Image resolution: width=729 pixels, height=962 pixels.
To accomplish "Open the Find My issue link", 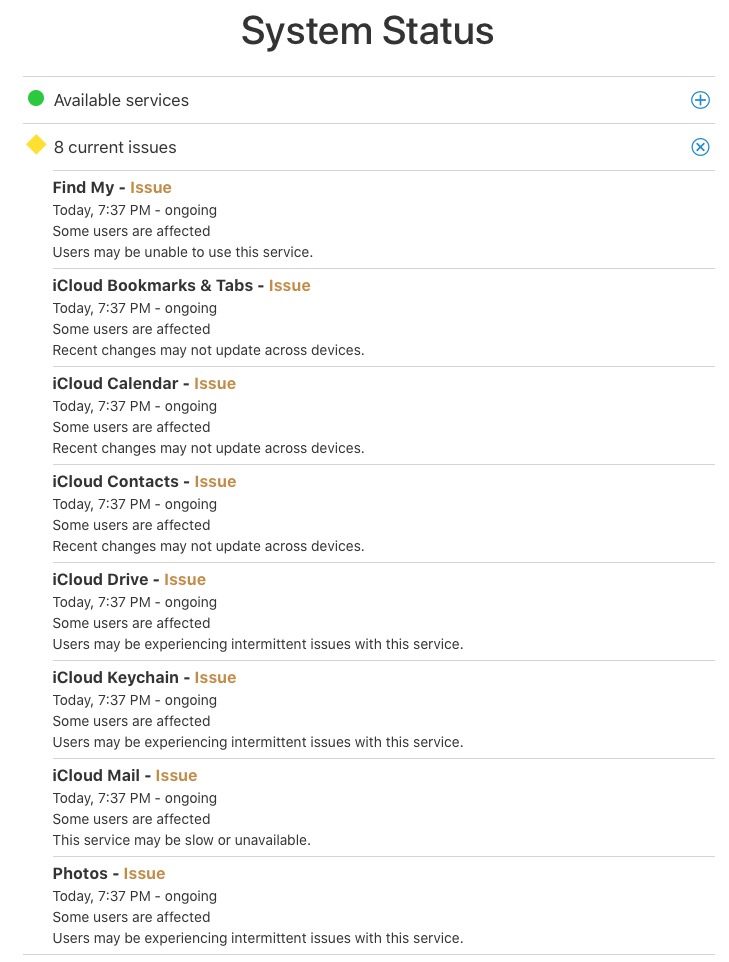I will [151, 187].
